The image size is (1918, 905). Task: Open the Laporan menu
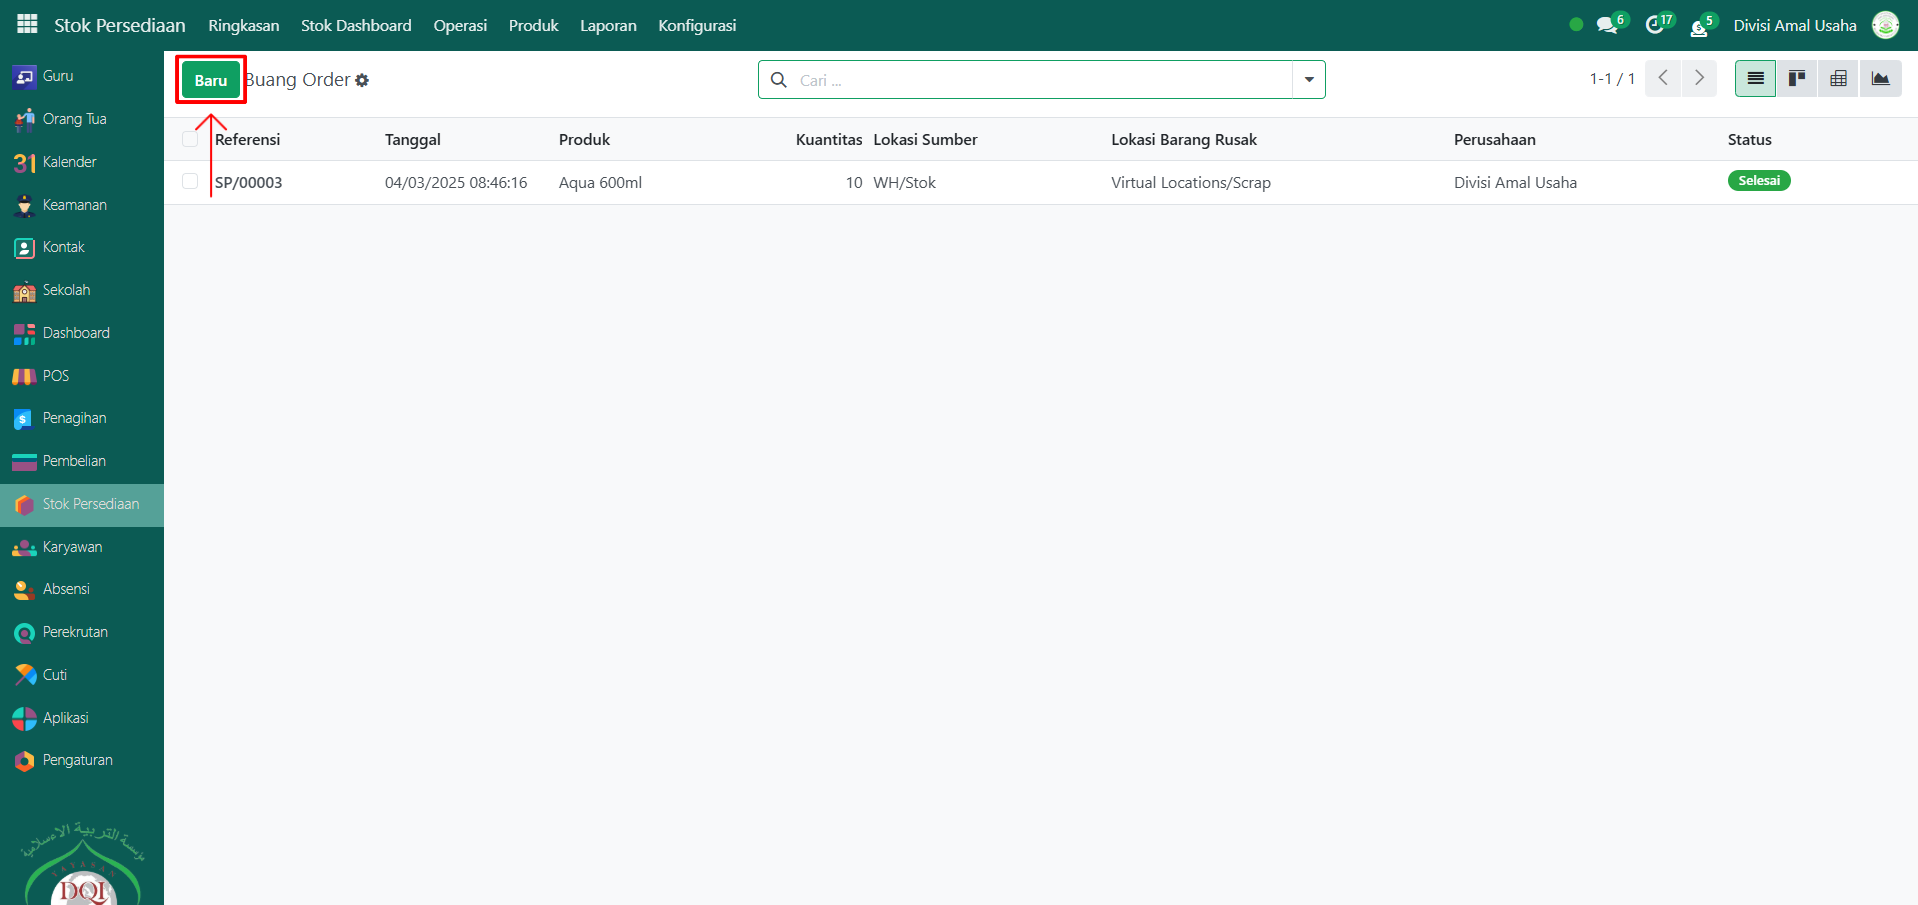click(x=608, y=25)
